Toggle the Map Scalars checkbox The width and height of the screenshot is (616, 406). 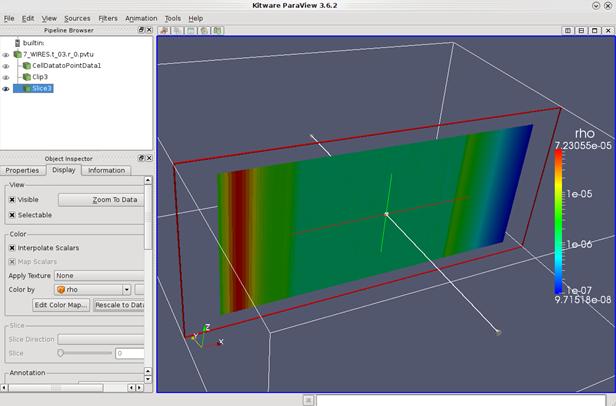[x=12, y=262]
